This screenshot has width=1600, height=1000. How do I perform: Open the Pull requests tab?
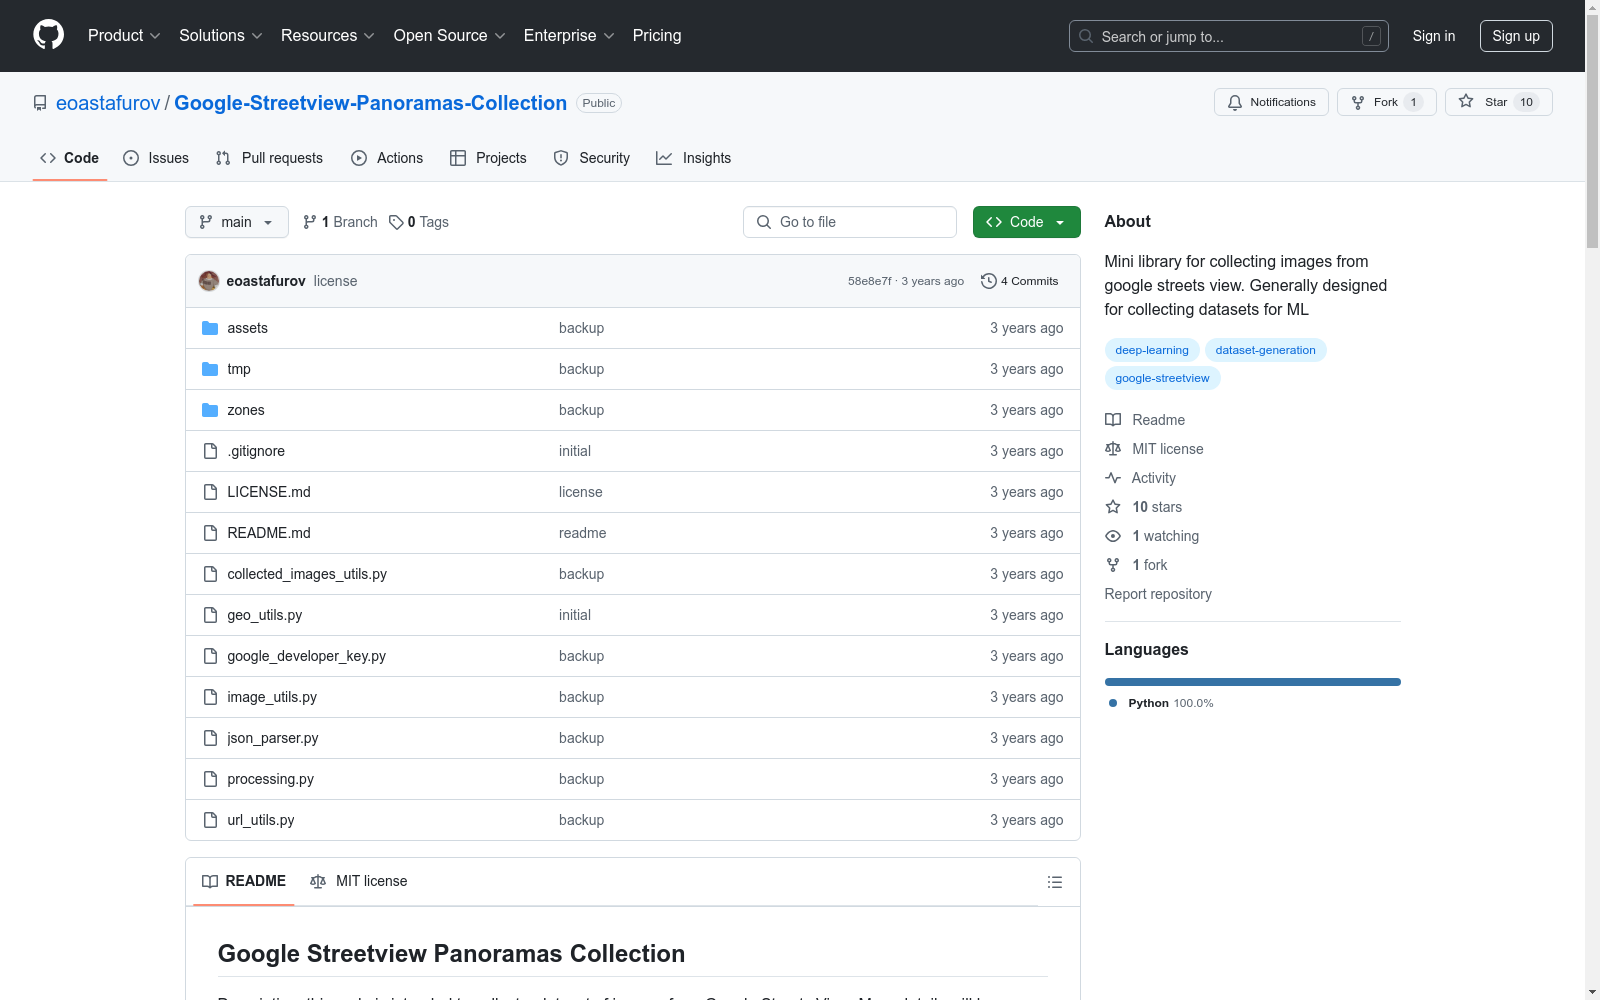[x=269, y=158]
